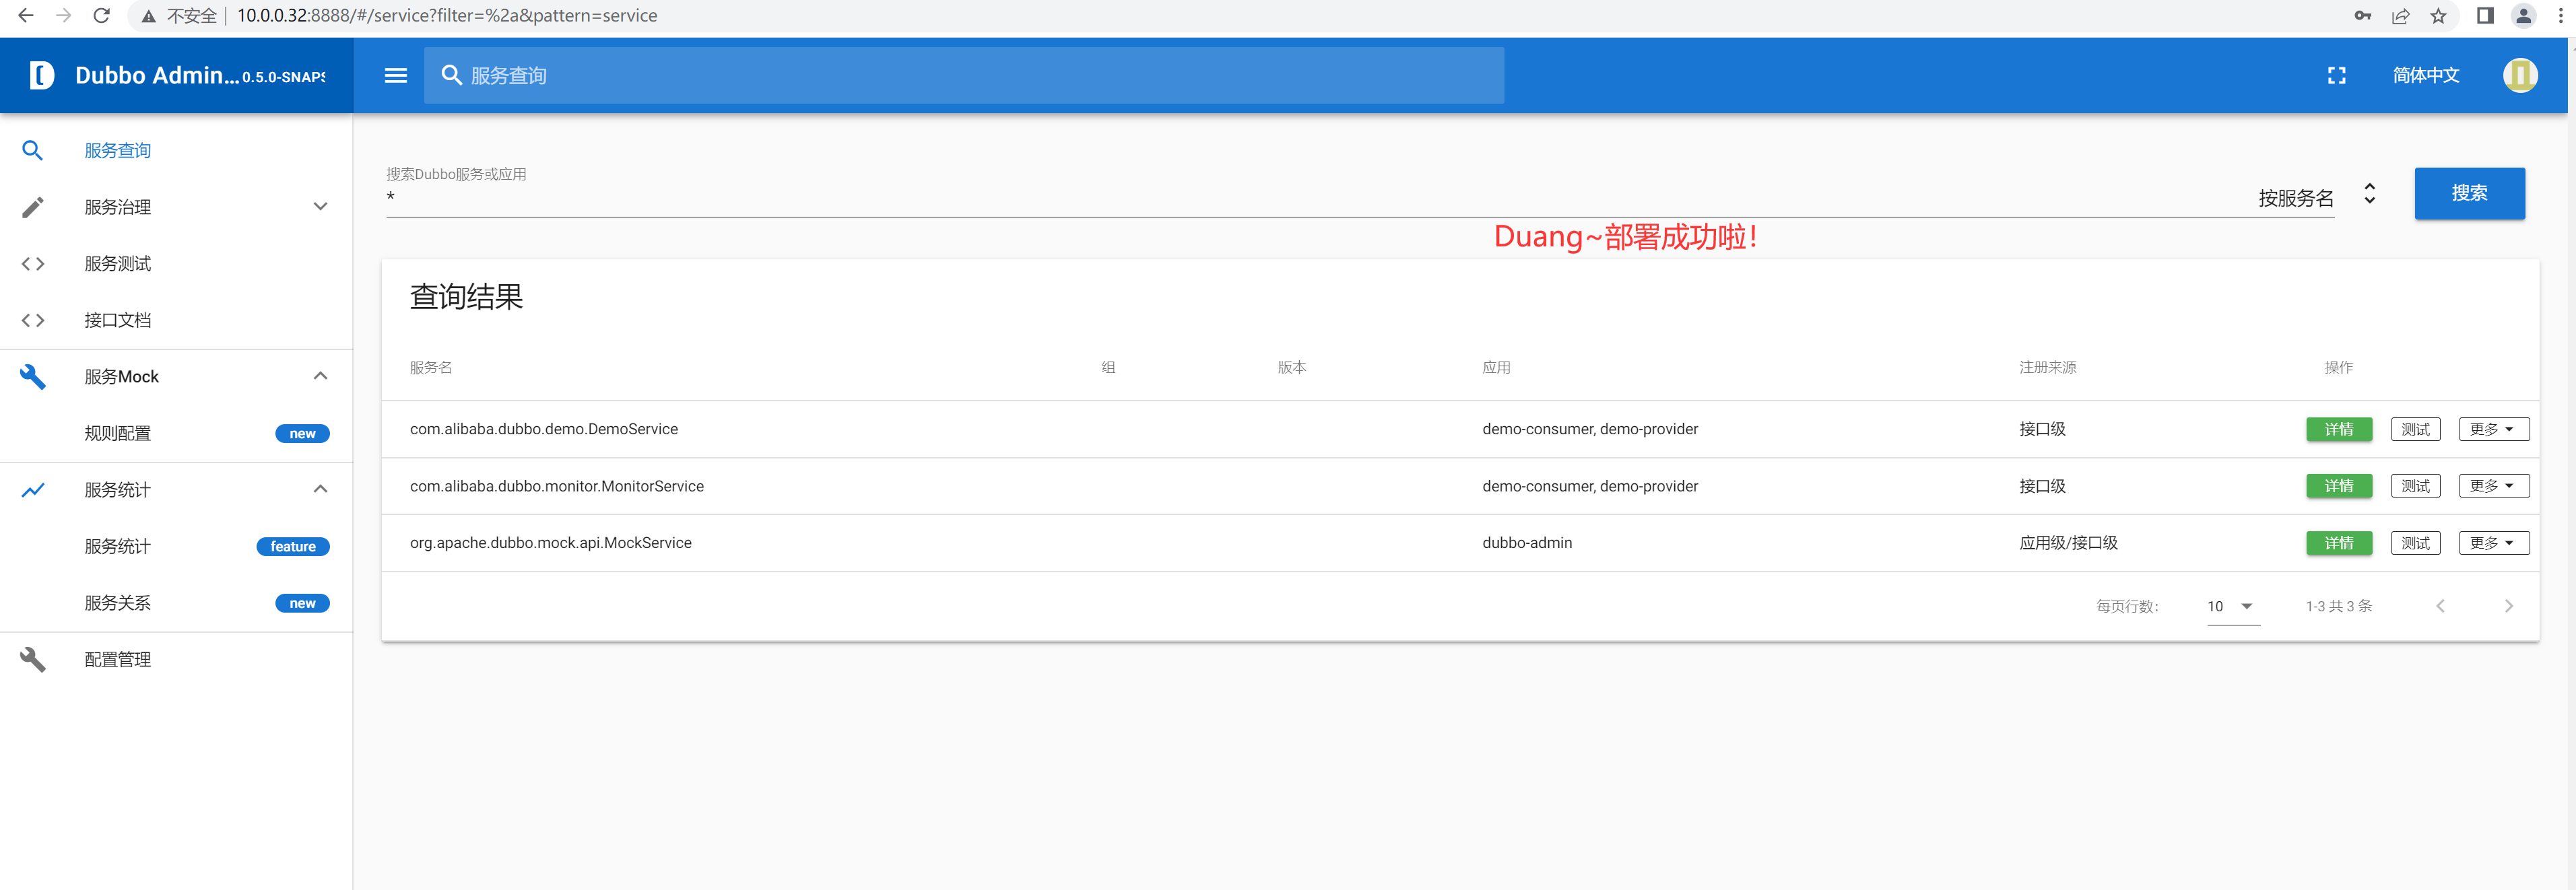
Task: Click 详情 for MonitorService
Action: (2338, 486)
